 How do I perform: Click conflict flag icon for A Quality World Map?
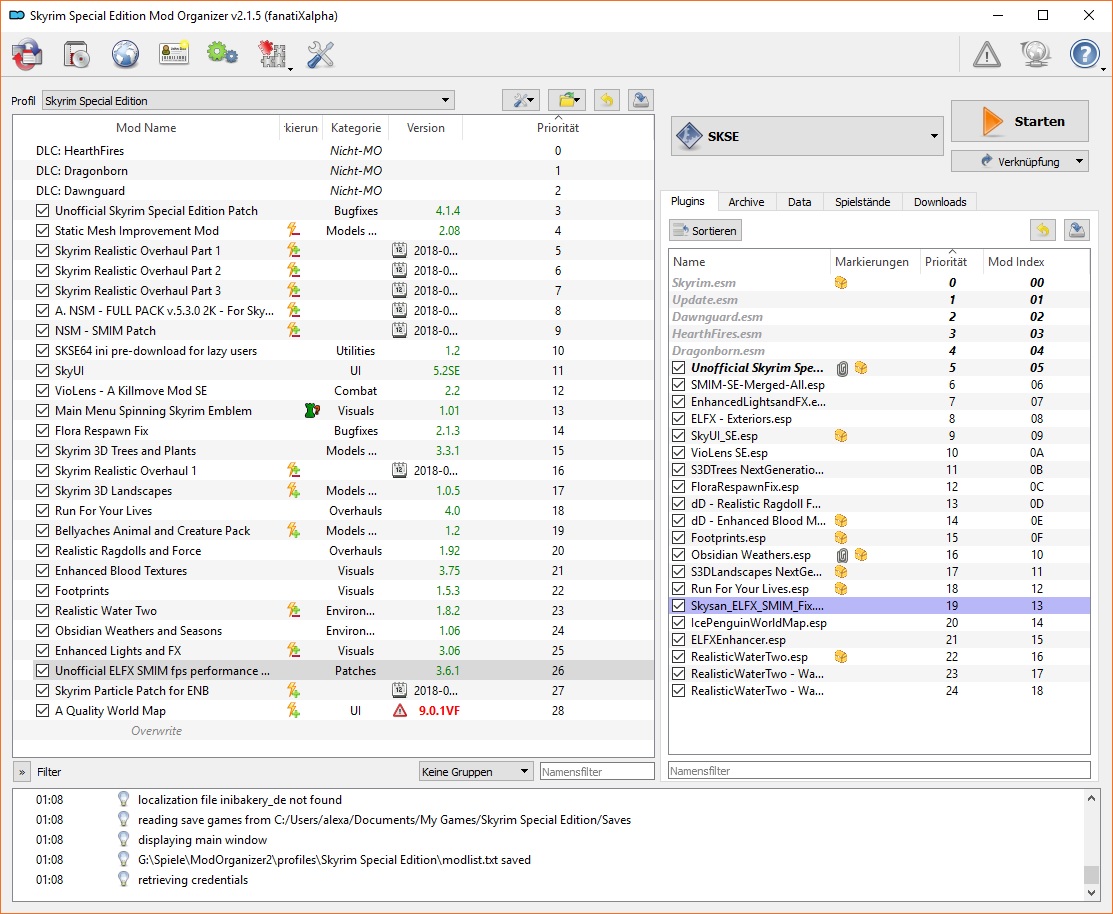293,711
